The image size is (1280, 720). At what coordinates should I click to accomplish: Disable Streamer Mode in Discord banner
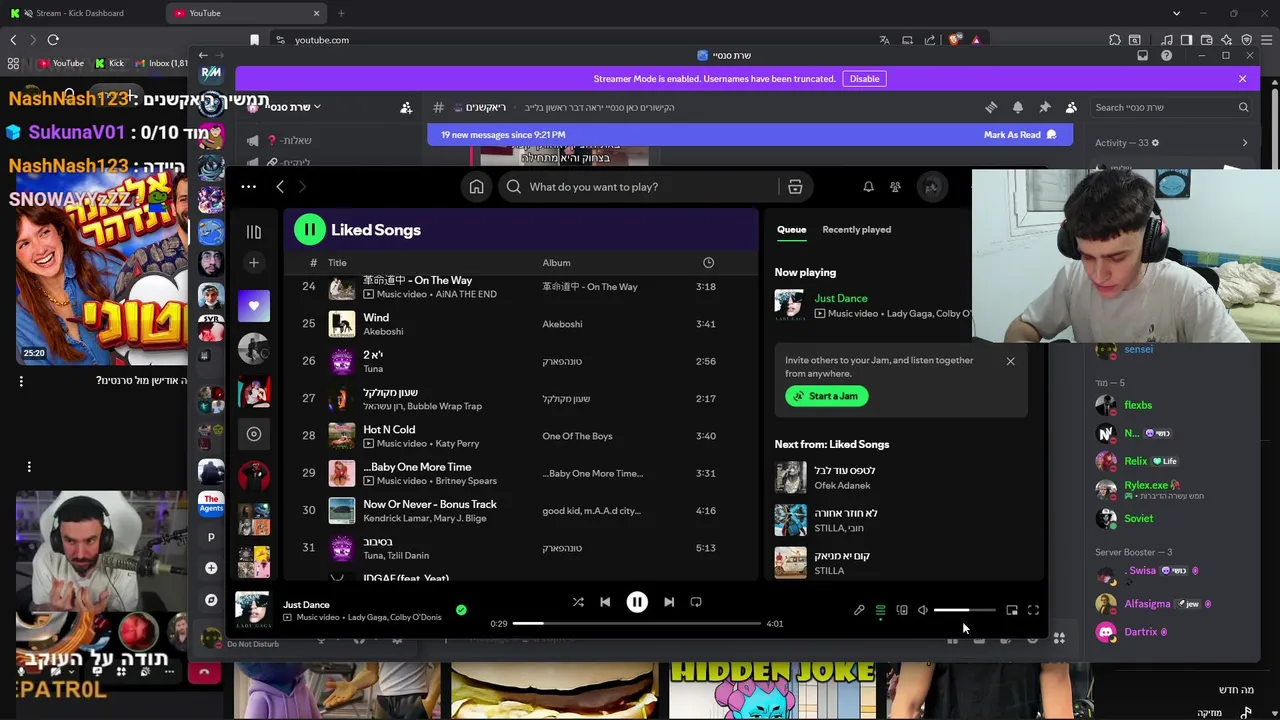point(864,79)
